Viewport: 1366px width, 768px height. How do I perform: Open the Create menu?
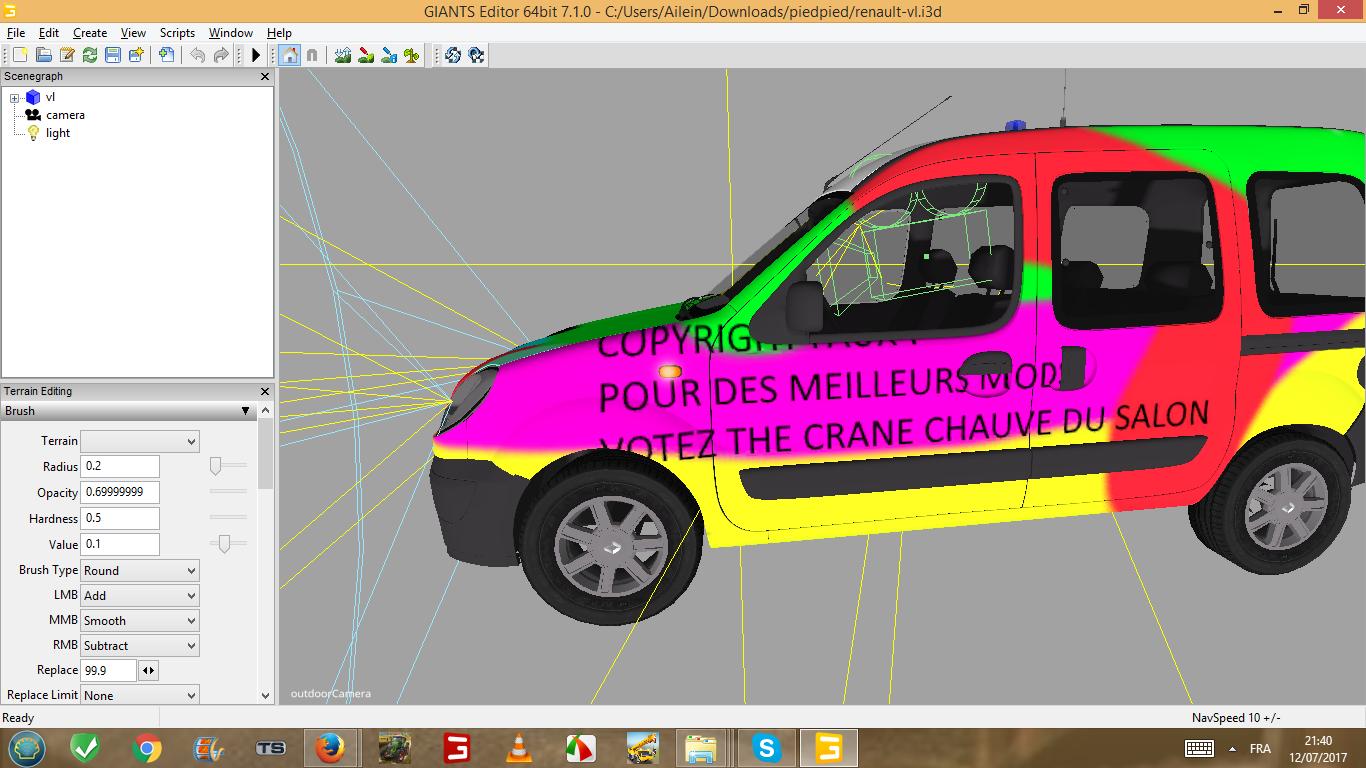pos(90,33)
